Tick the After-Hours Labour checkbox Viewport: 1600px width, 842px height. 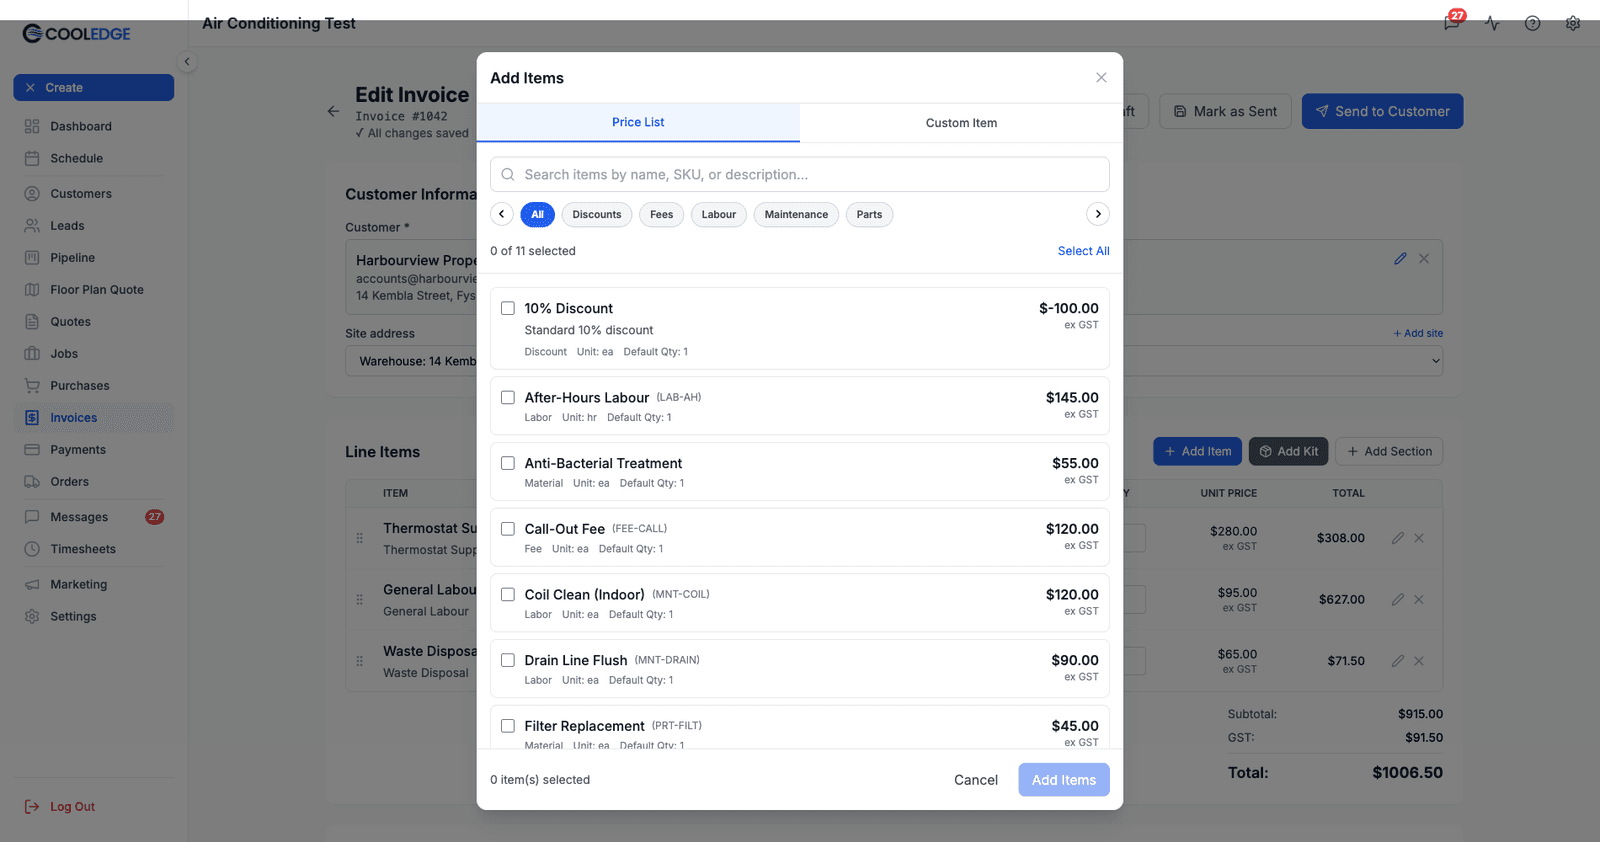tap(508, 397)
